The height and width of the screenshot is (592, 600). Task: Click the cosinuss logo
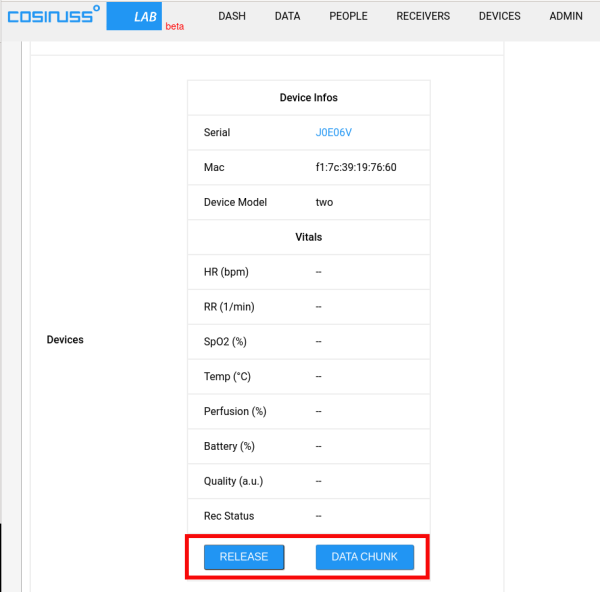coord(52,16)
